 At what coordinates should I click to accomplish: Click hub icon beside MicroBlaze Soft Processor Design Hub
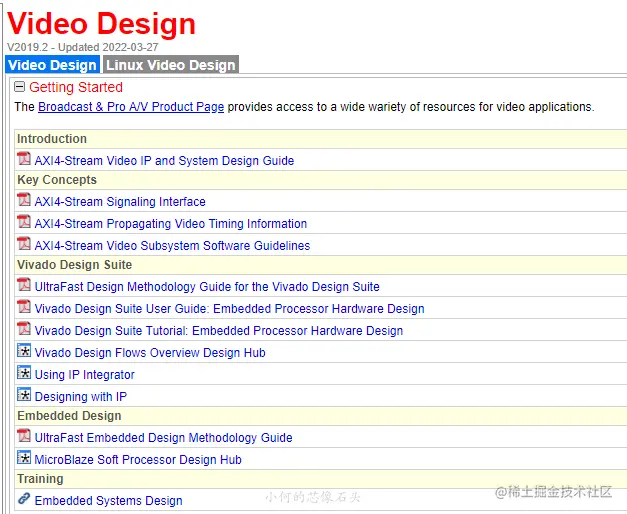coord(24,458)
